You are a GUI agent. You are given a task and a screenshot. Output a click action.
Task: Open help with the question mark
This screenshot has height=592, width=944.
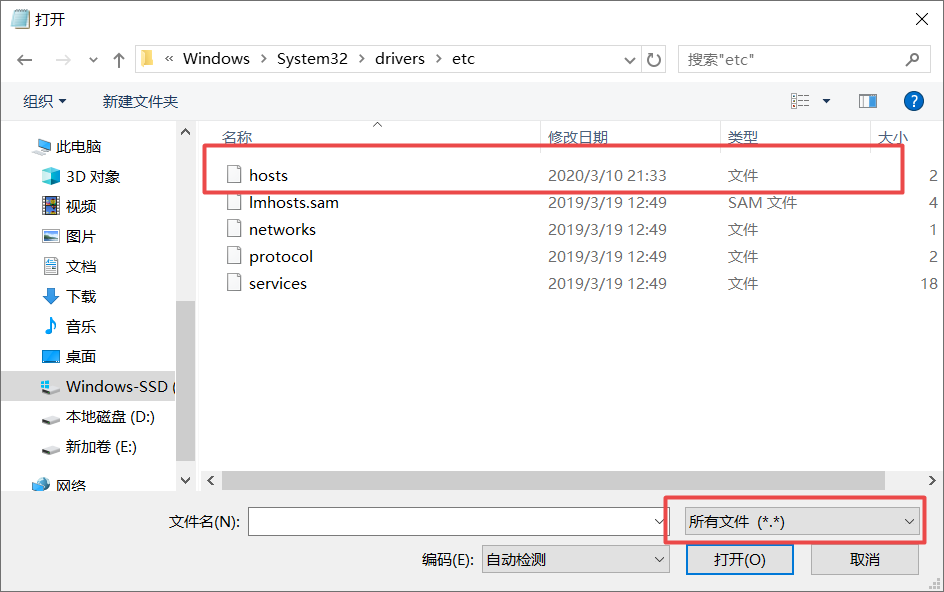913,101
